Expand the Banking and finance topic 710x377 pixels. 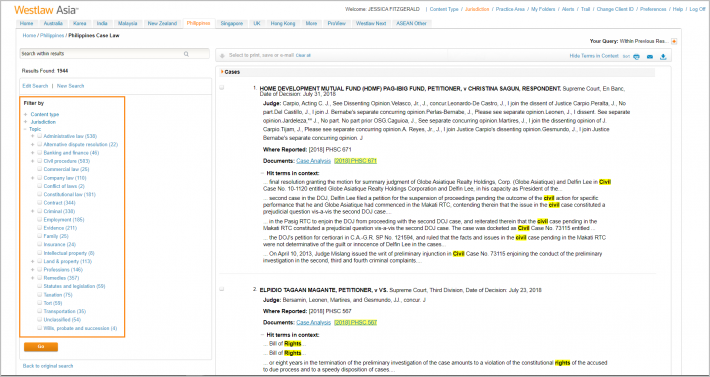coord(33,153)
